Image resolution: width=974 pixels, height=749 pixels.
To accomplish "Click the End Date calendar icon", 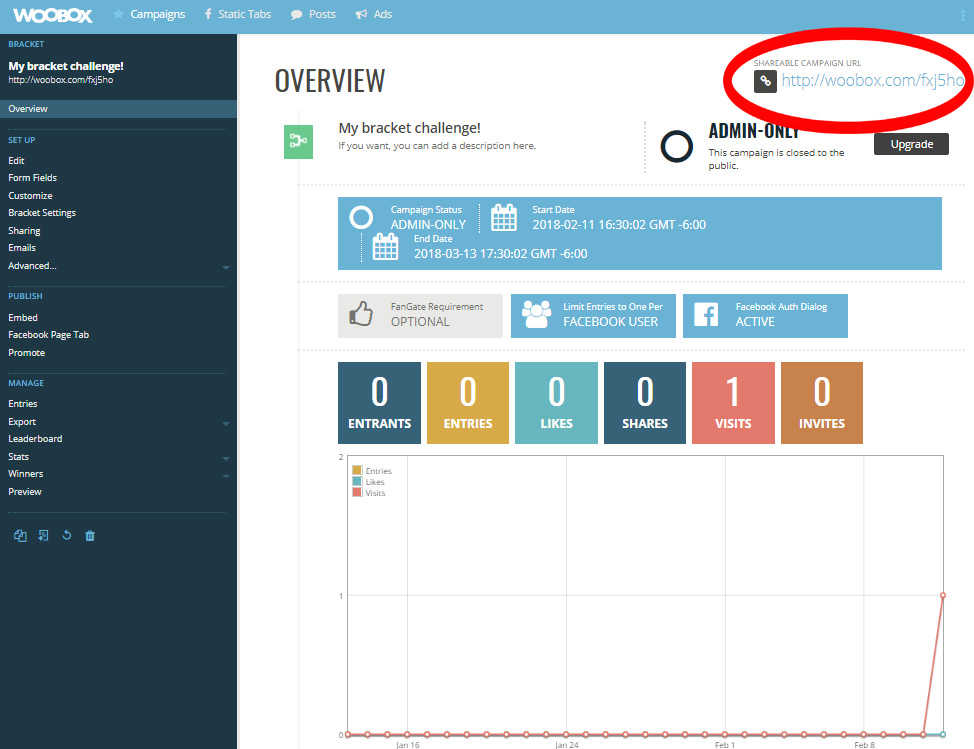I will (x=385, y=247).
